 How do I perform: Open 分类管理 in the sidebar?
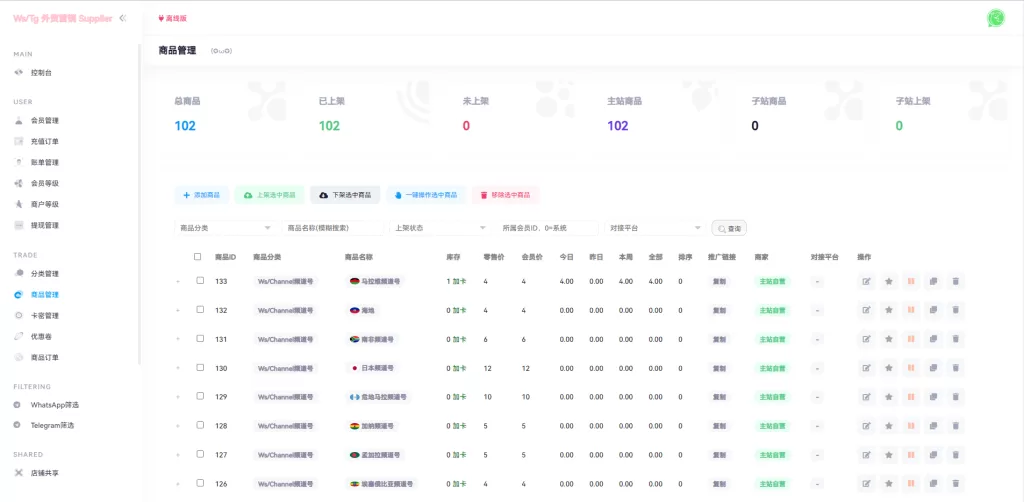pyautogui.click(x=45, y=274)
